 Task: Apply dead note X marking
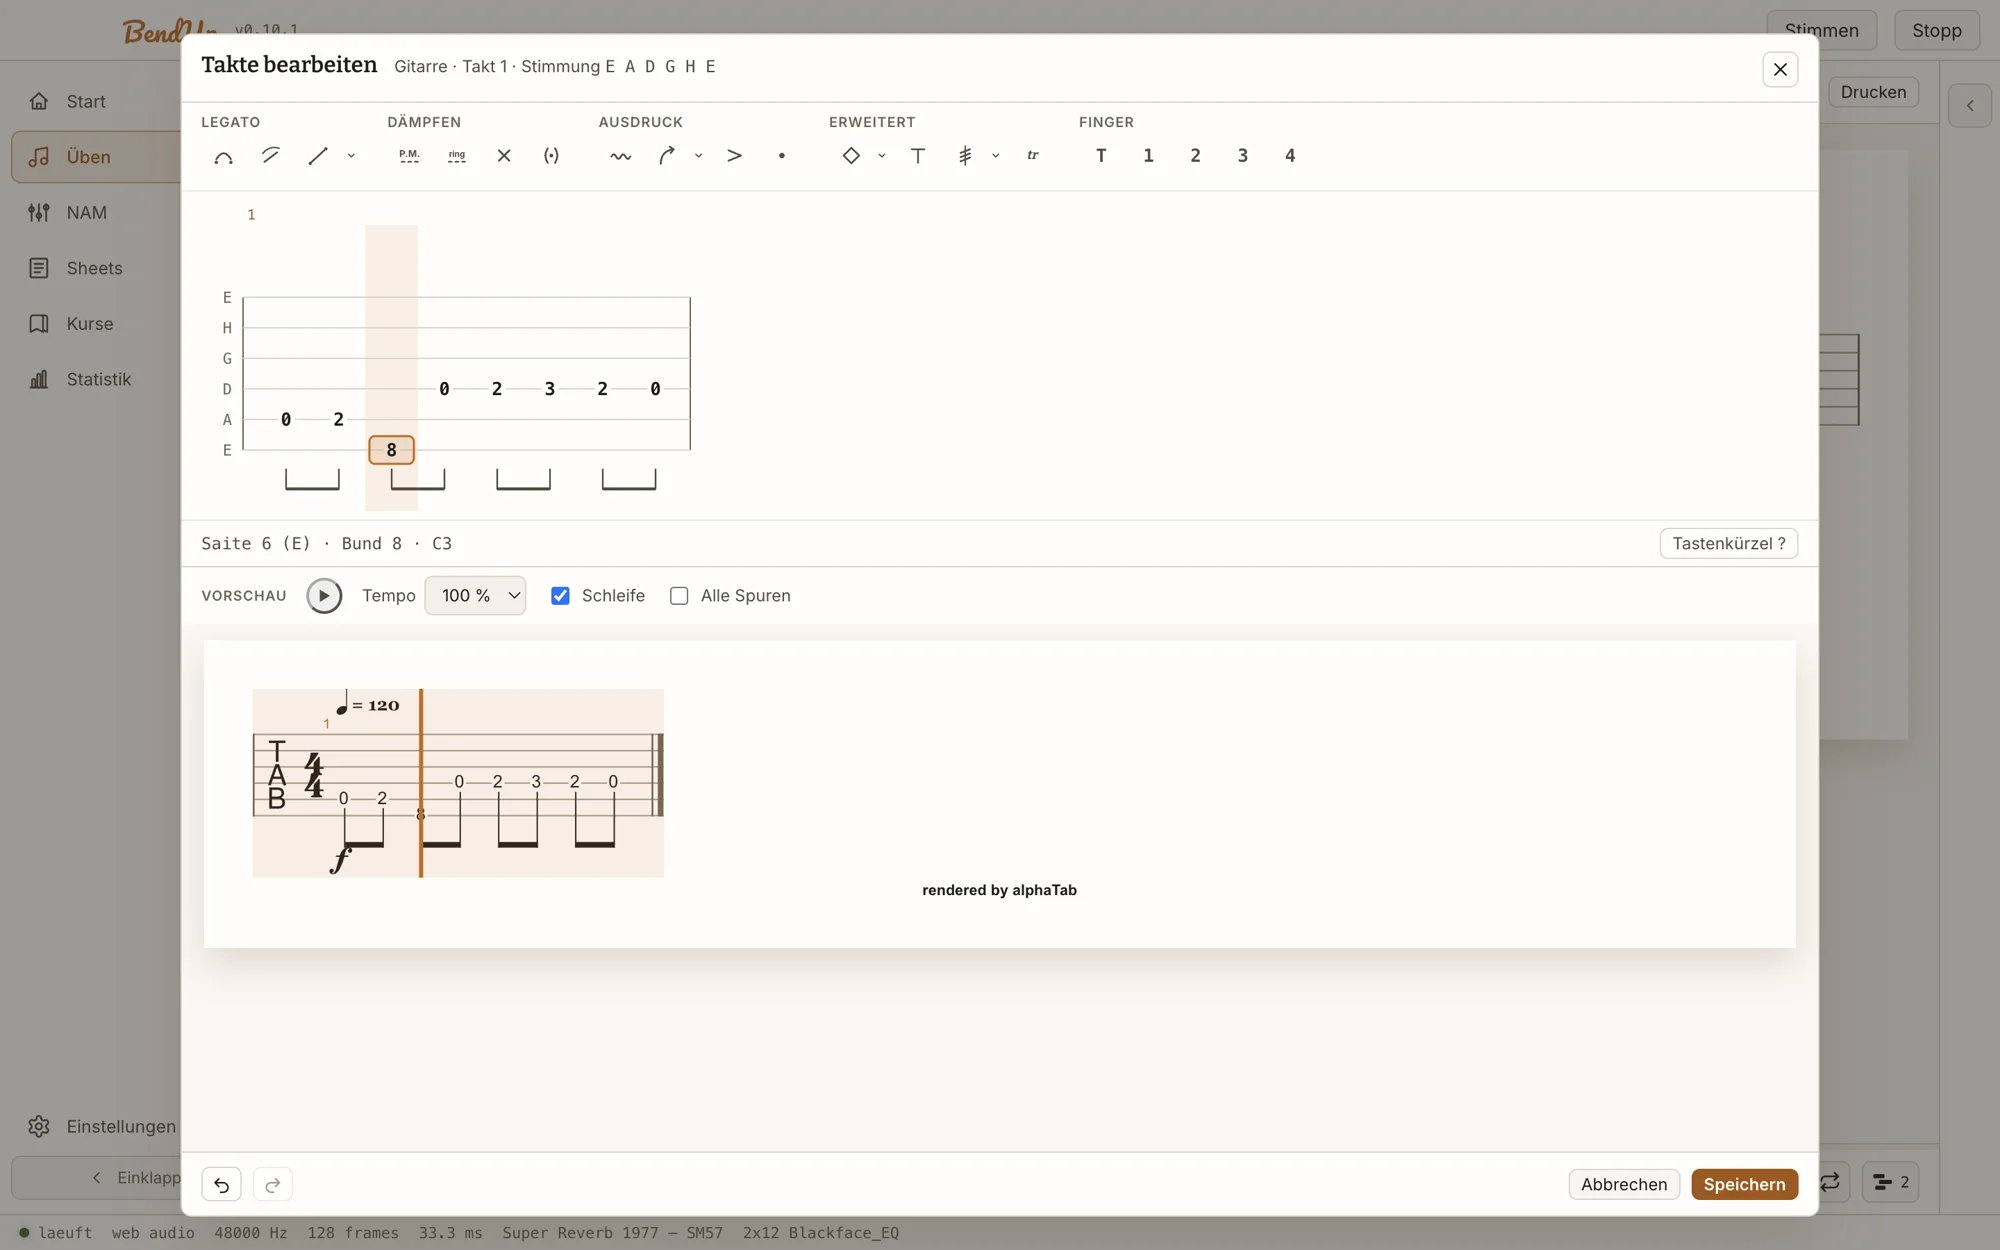504,156
